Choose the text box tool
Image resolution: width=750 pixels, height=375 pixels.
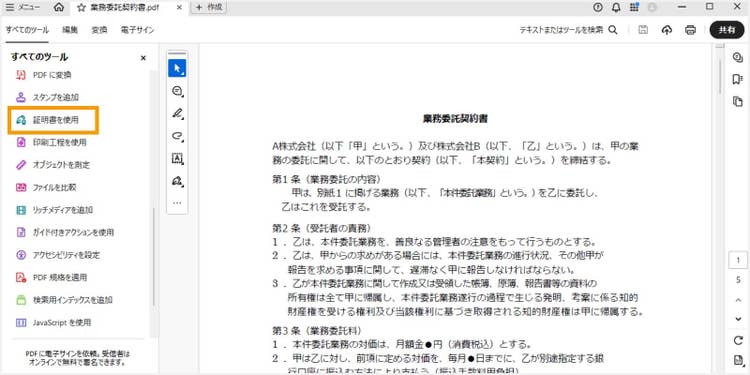[177, 158]
